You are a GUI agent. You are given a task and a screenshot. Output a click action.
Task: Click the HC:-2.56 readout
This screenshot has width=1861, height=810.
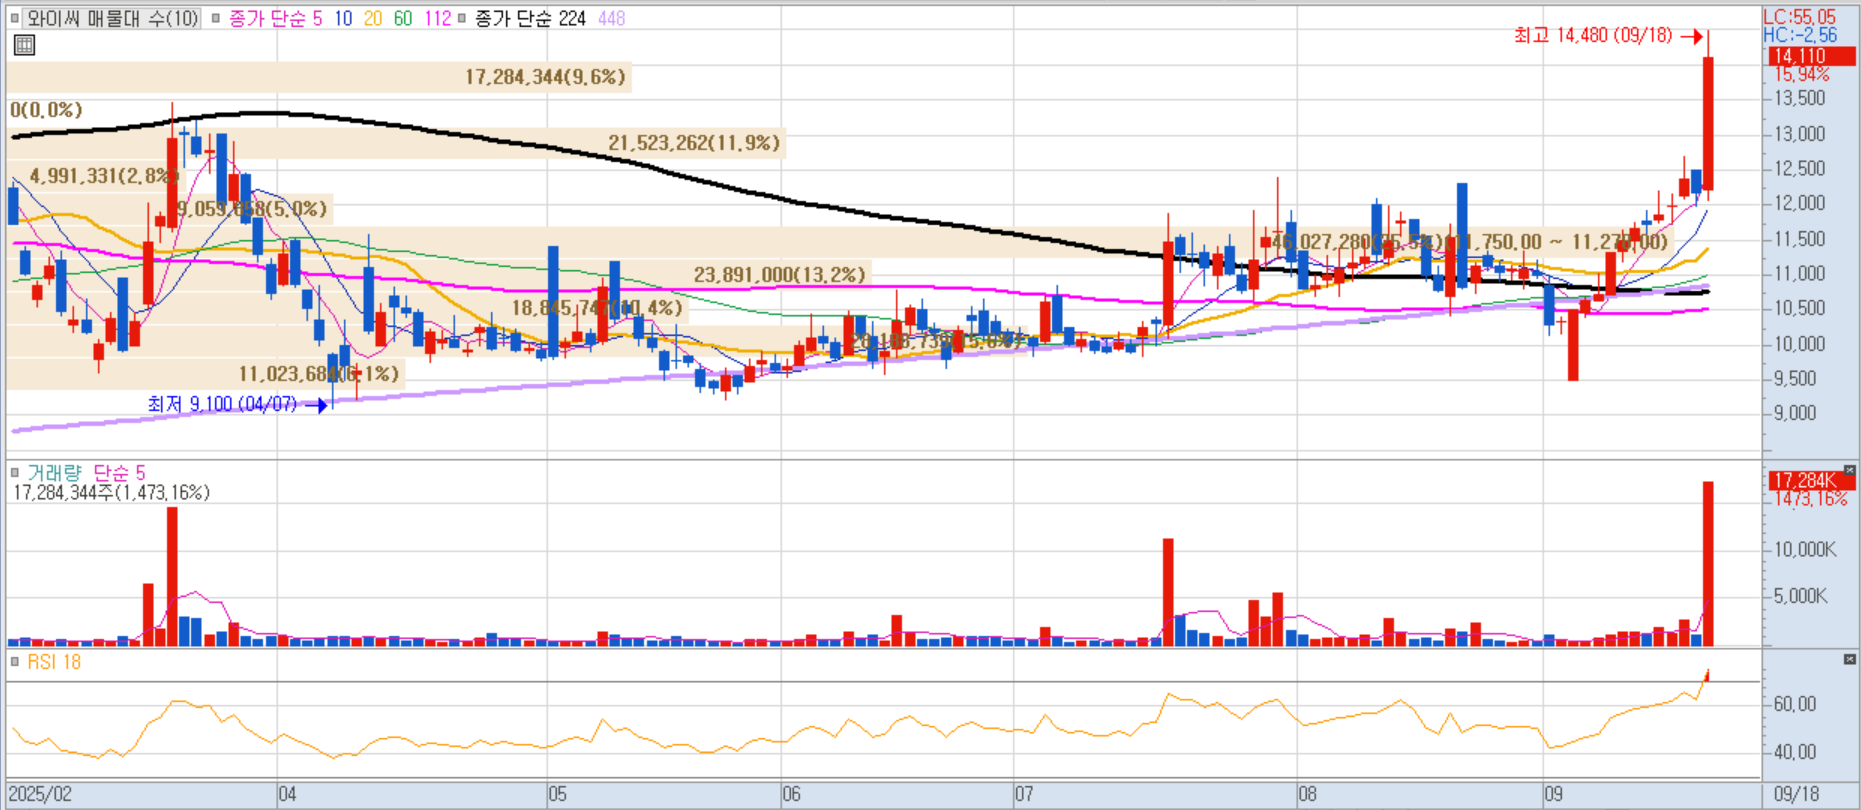(x=1800, y=35)
